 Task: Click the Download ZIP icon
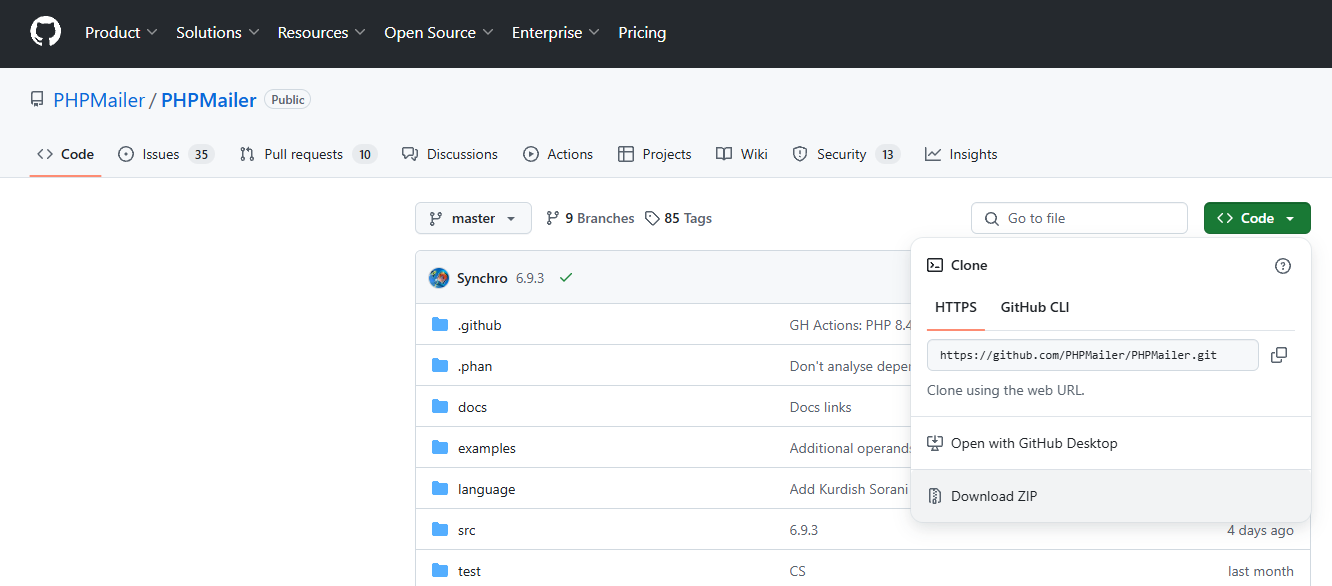click(935, 496)
